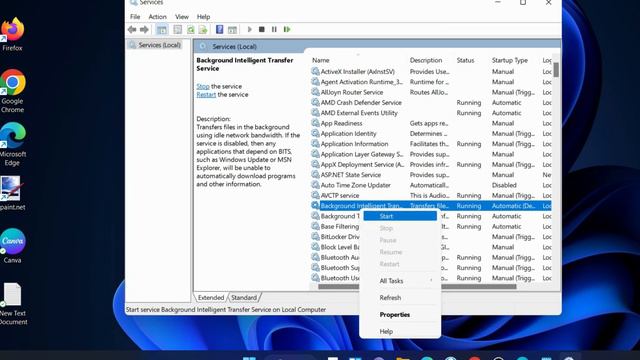Choose Start in the context menu
The height and width of the screenshot is (360, 640).
(x=400, y=216)
